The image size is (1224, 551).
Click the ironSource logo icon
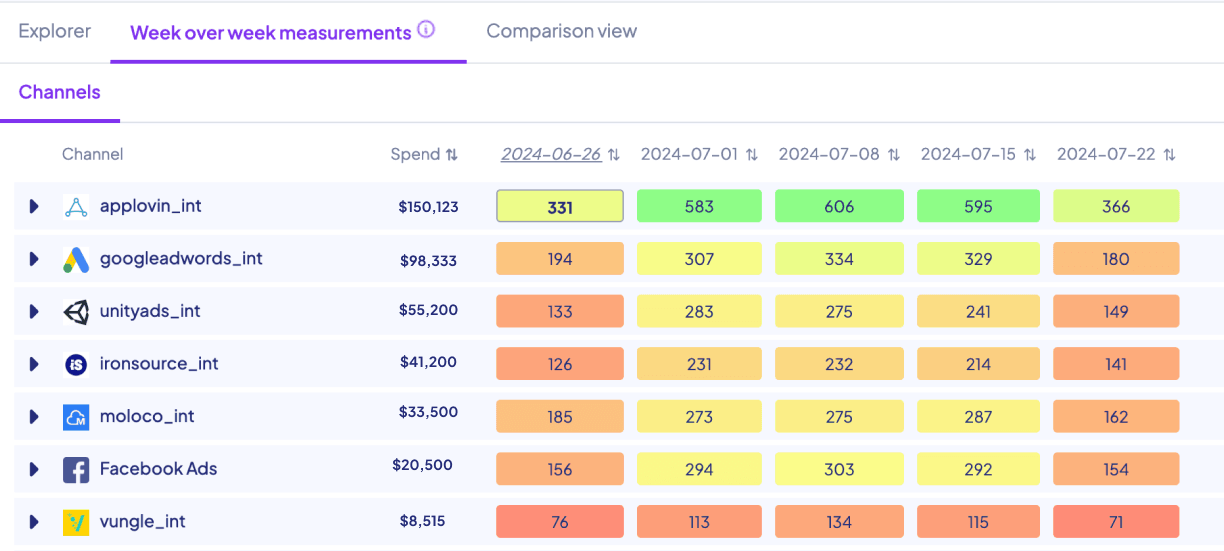tap(76, 364)
